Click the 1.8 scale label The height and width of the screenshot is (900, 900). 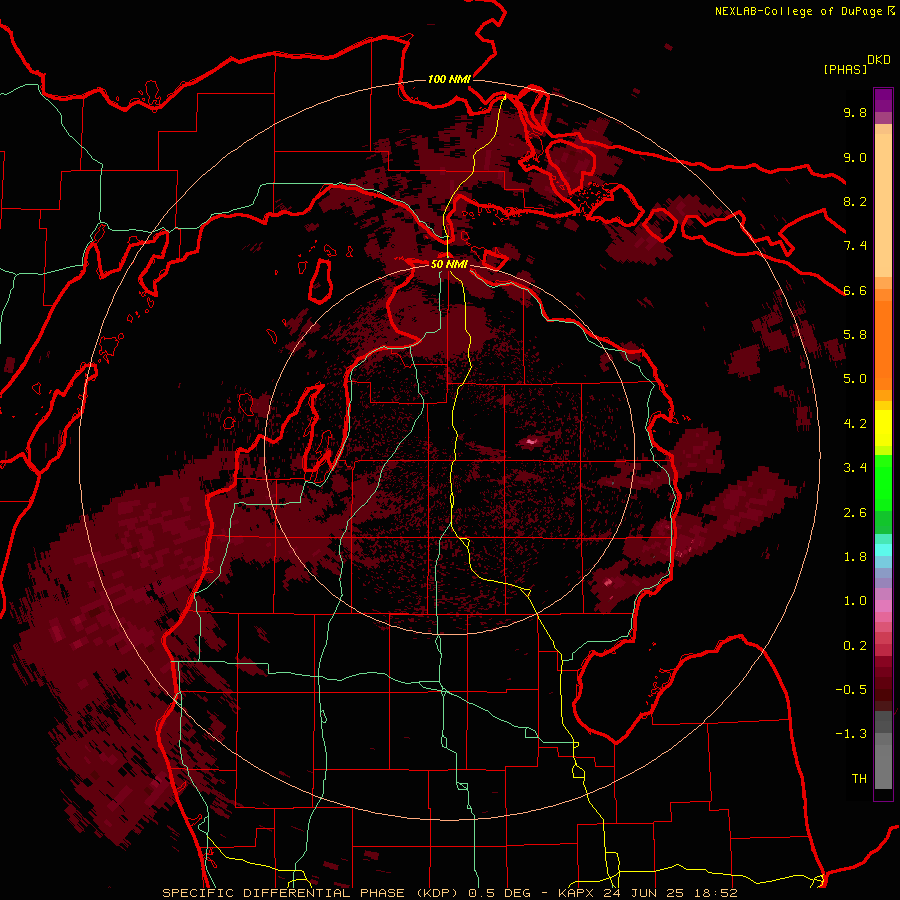855,557
